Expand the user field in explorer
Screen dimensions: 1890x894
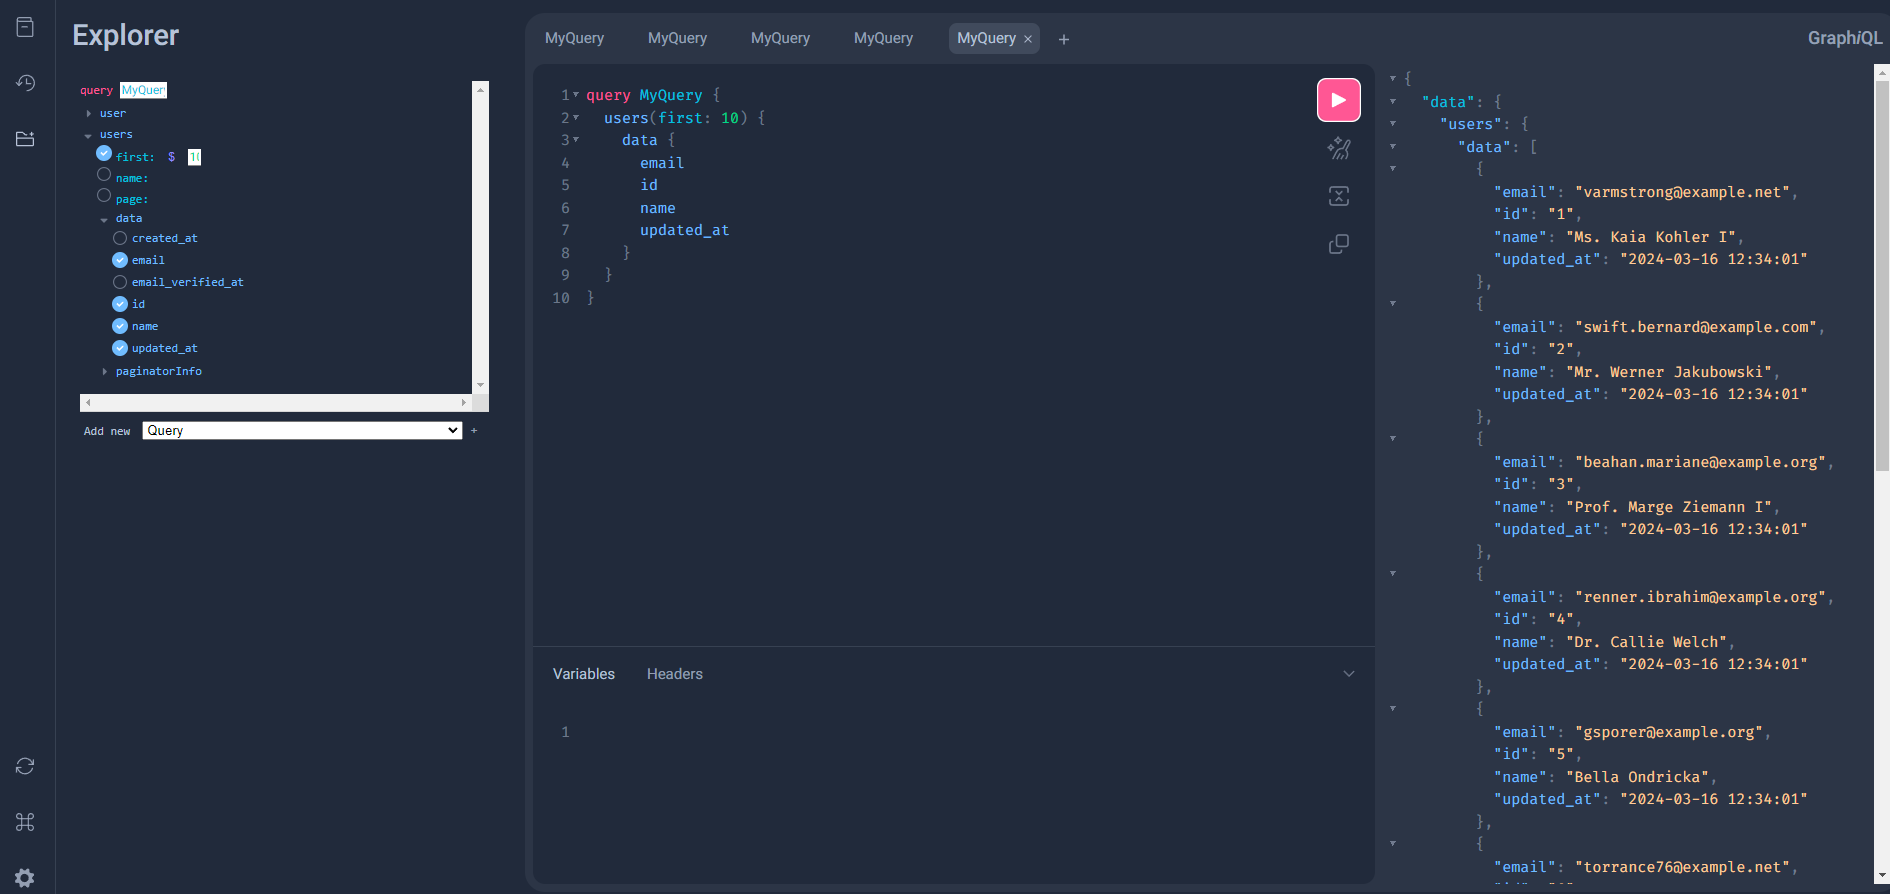pyautogui.click(x=88, y=113)
